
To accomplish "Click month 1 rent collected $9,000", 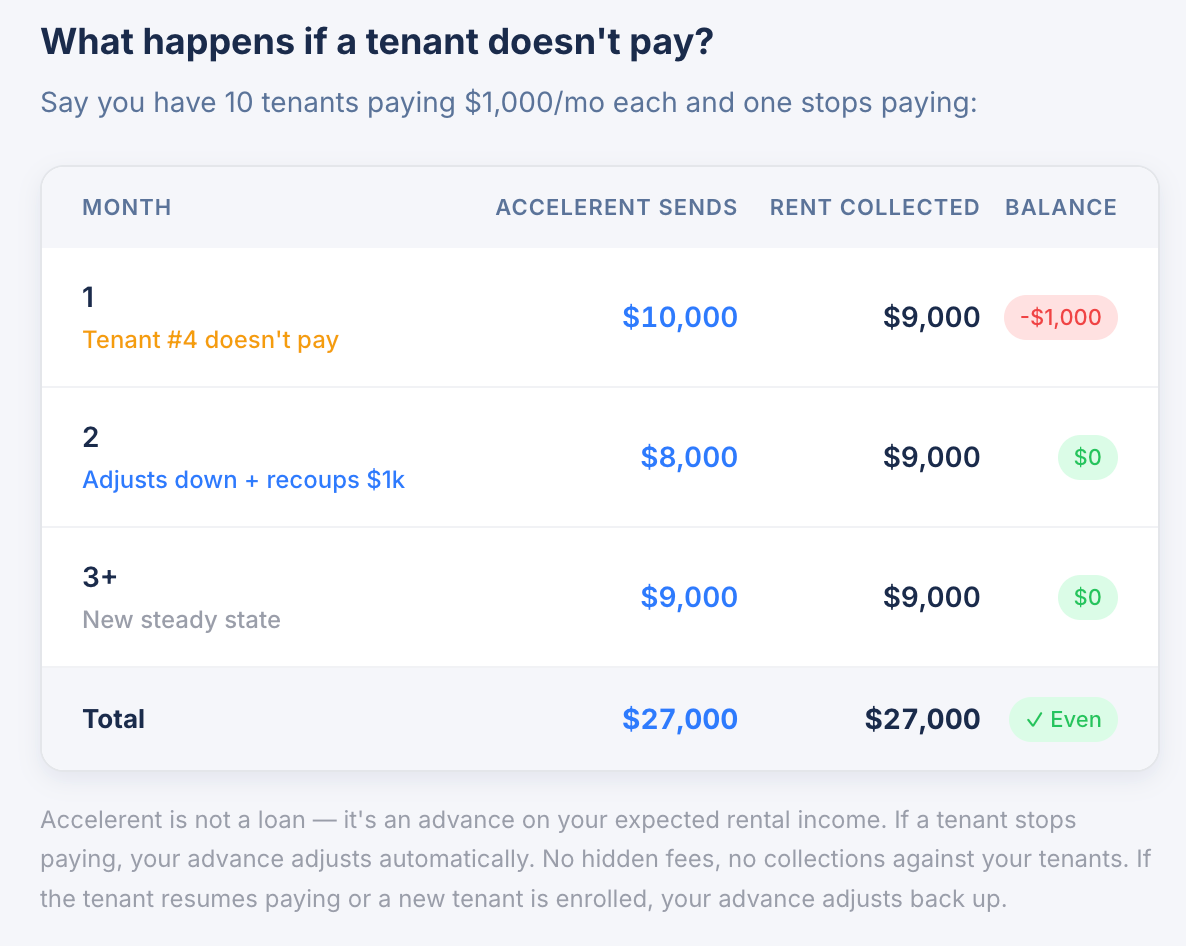I will [x=931, y=317].
